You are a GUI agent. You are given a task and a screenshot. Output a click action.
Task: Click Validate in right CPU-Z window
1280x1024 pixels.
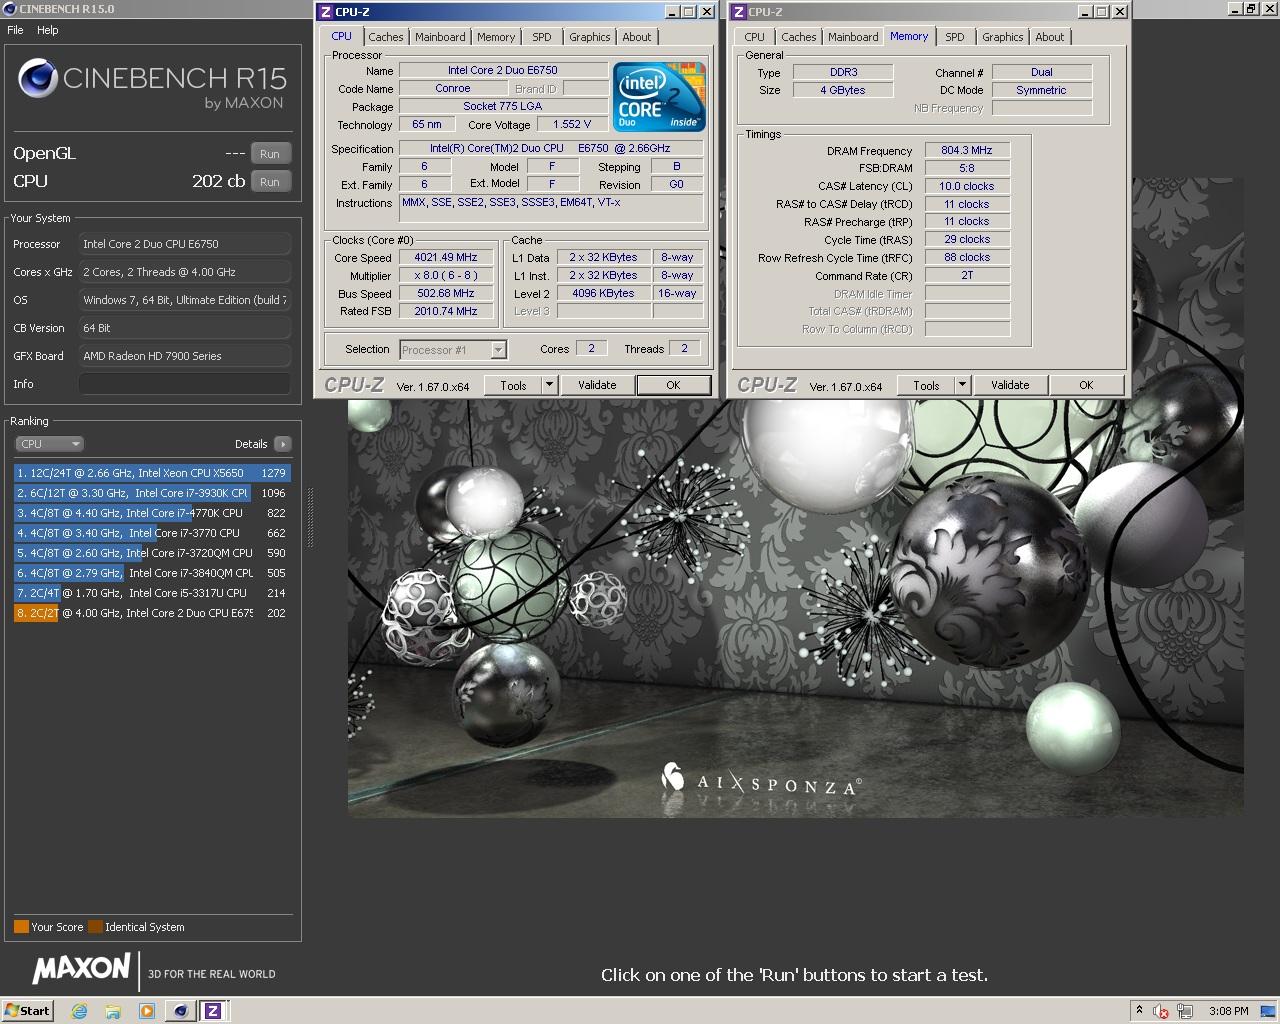point(1010,385)
